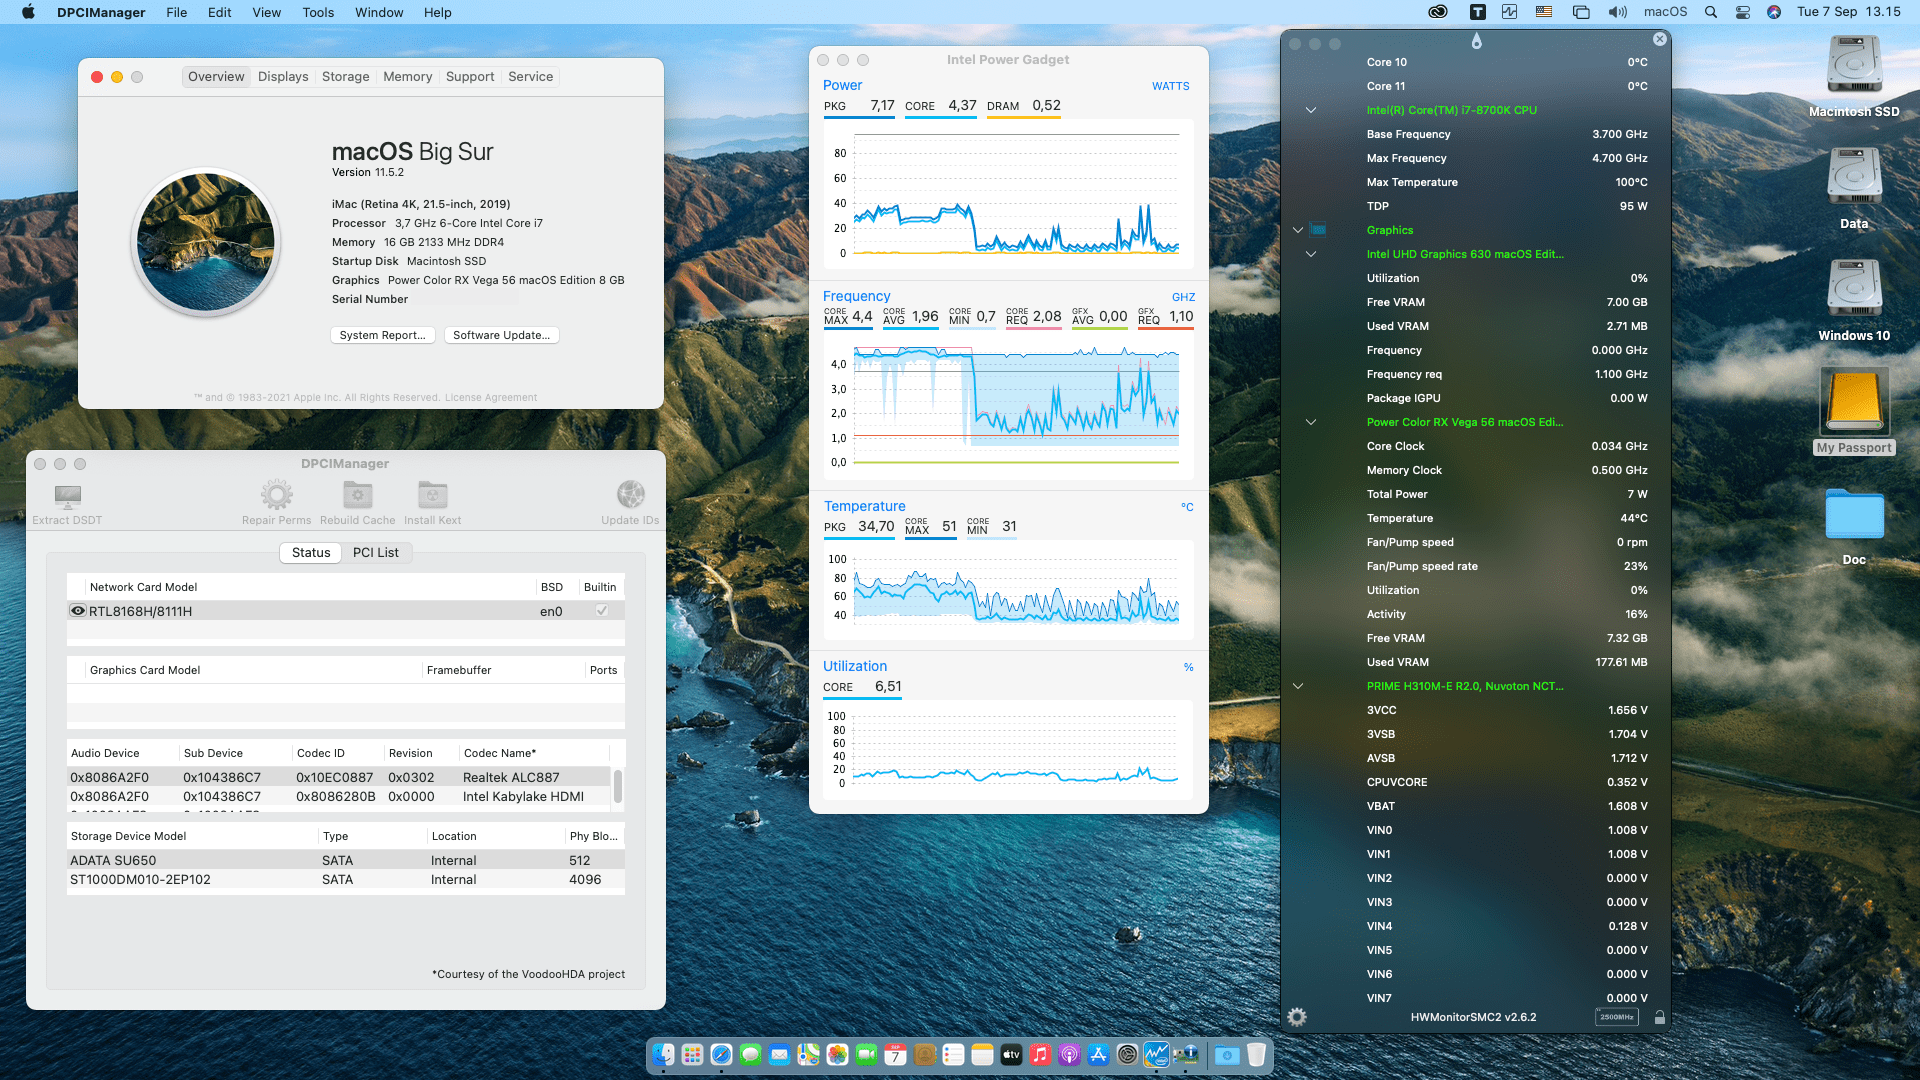The height and width of the screenshot is (1080, 1920).
Task: Open System Preferences from Dock
Action: tap(1127, 1054)
